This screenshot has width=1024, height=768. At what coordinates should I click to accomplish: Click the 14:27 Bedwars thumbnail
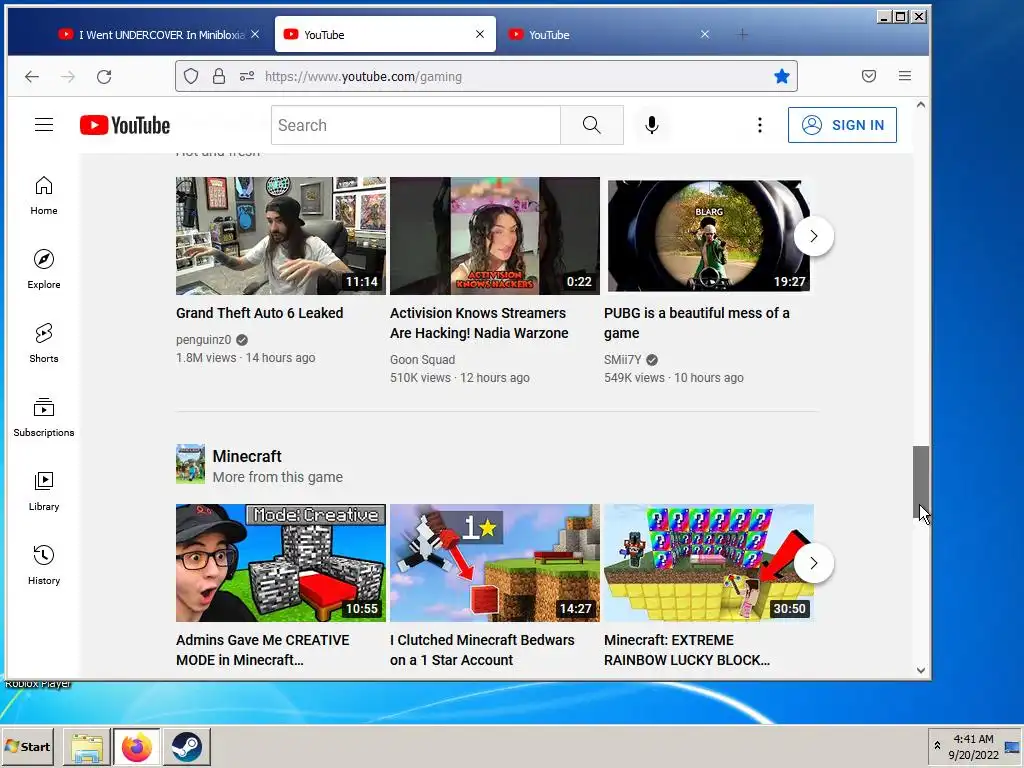tap(494, 563)
